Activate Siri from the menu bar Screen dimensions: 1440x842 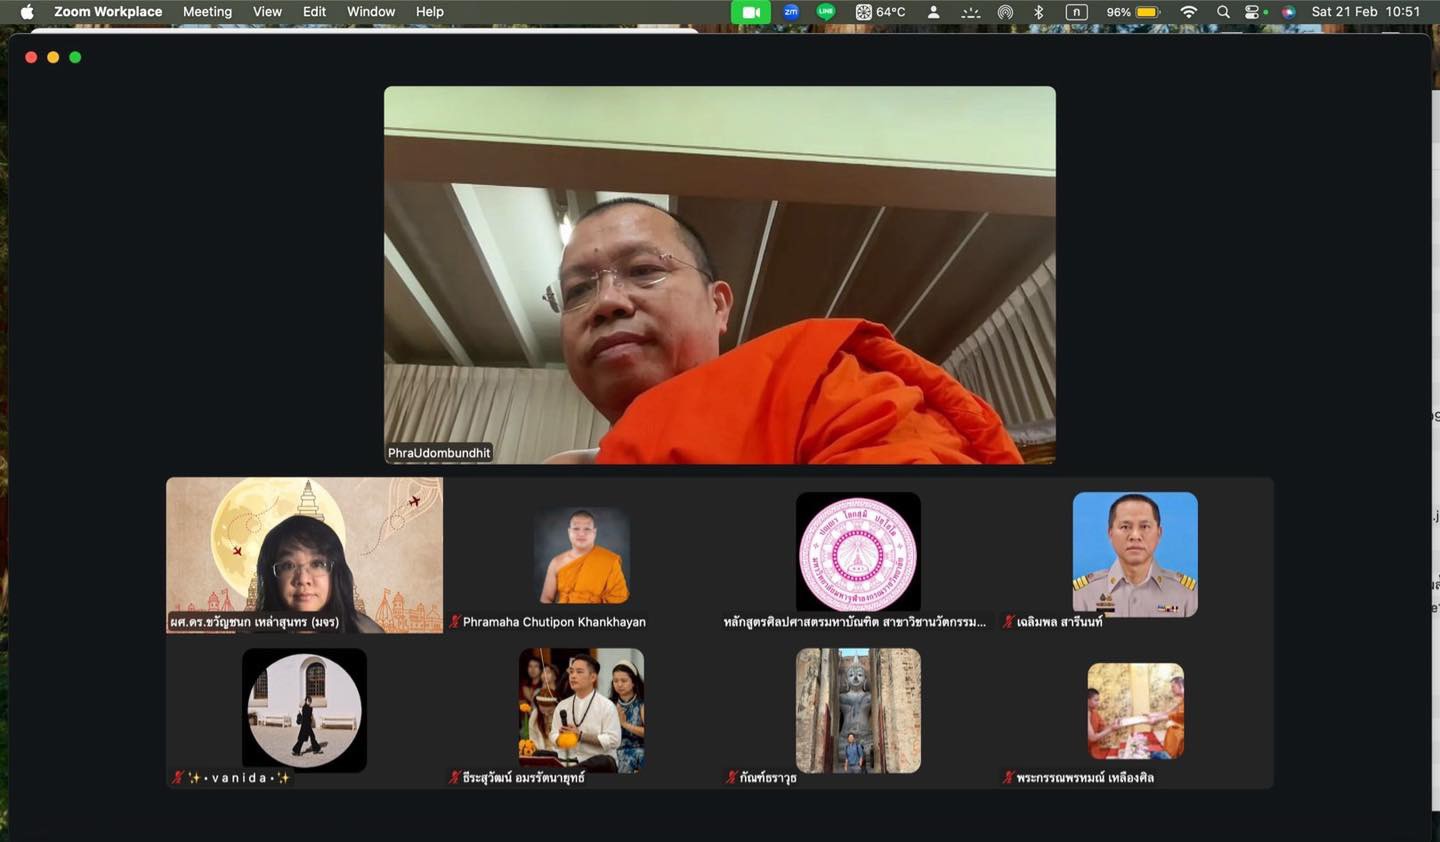pos(1286,12)
